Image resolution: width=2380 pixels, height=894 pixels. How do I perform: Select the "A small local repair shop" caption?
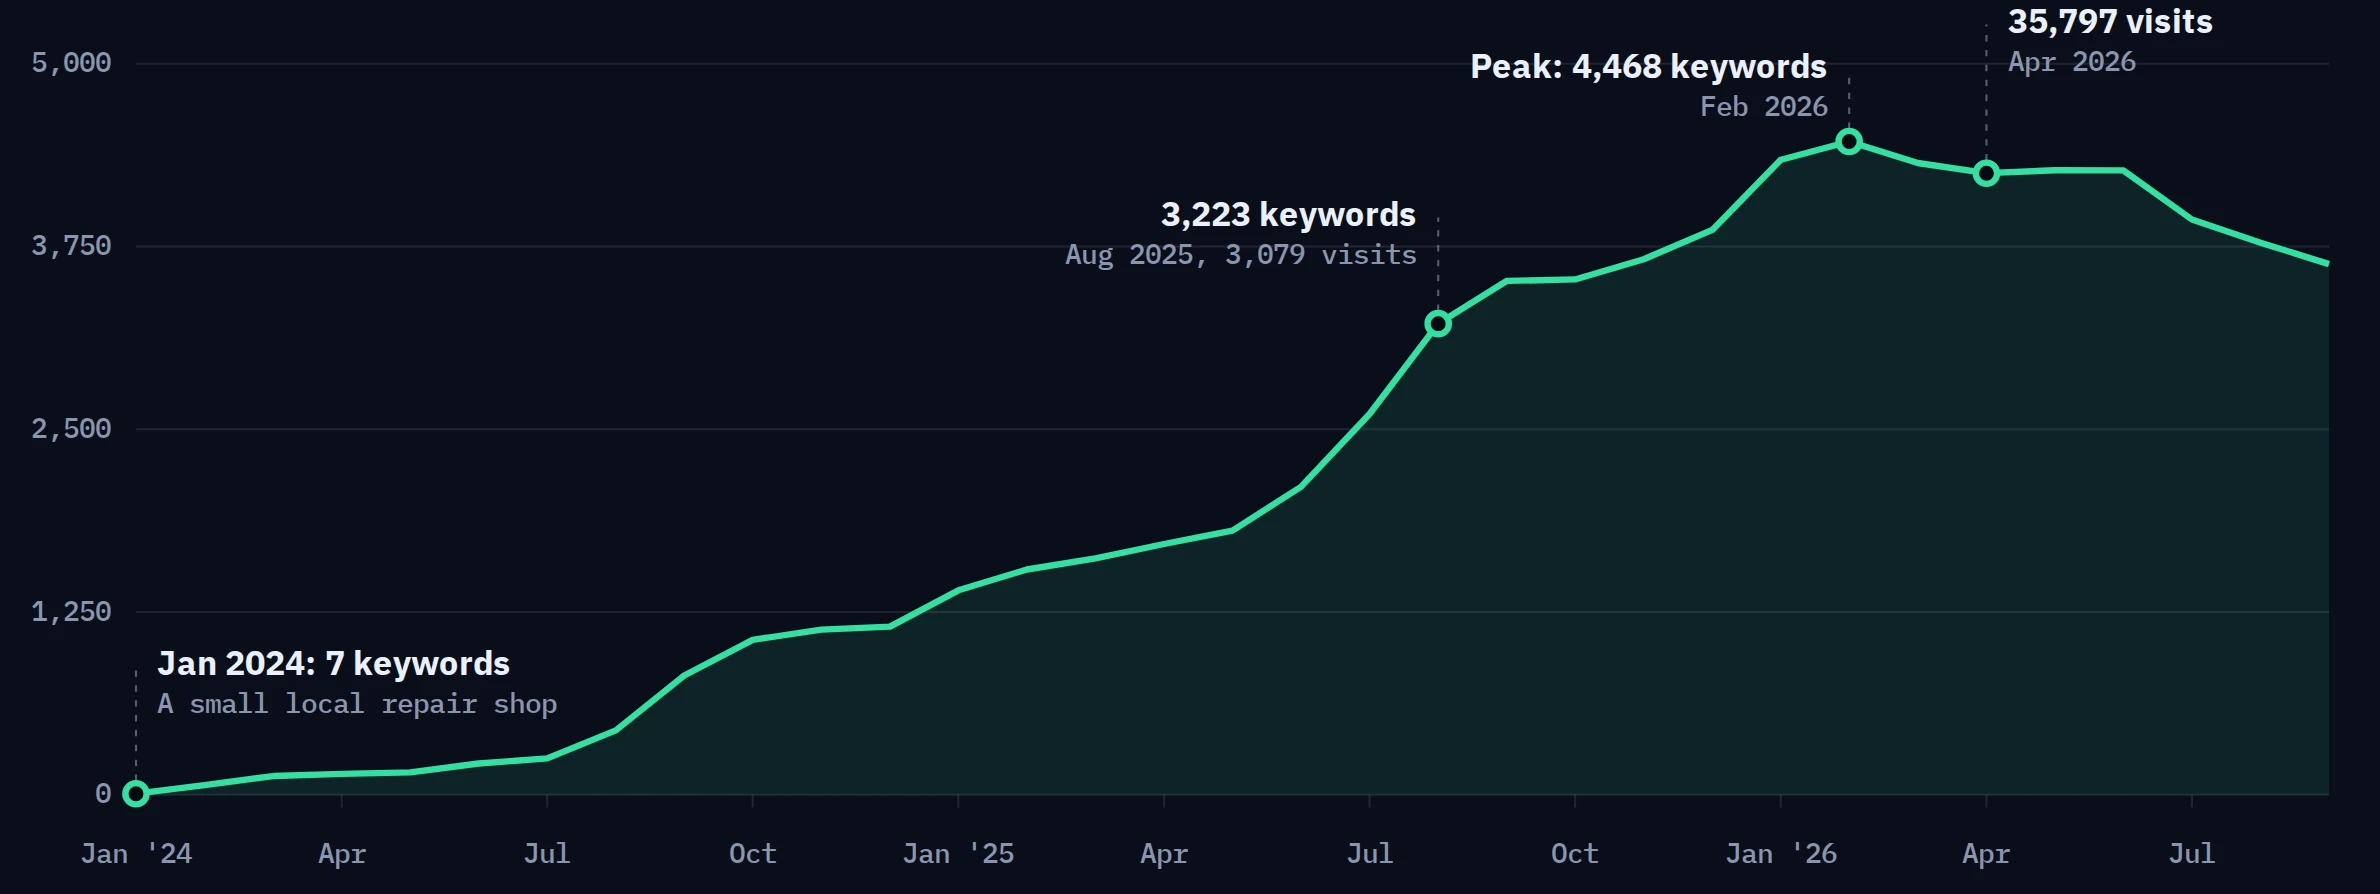(357, 705)
